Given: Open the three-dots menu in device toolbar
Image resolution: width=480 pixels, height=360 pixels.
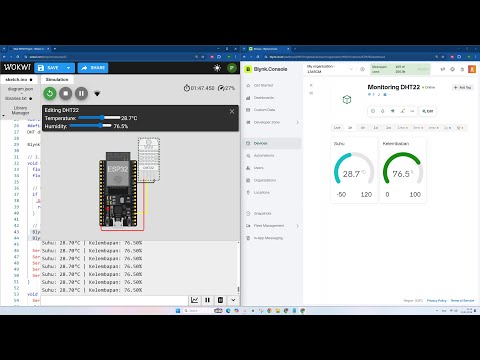Looking at the screenshot, I should (x=412, y=111).
